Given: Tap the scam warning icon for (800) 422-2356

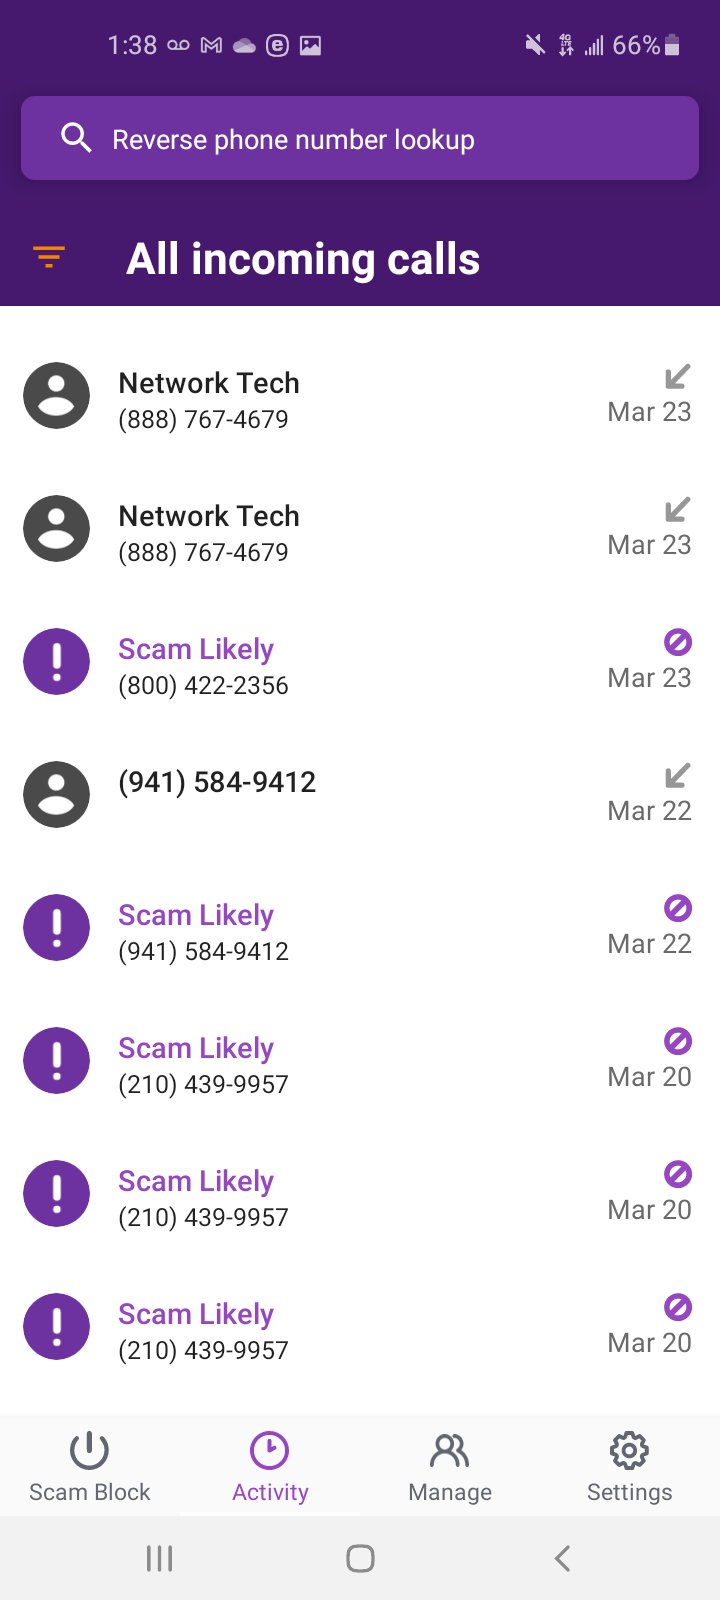Looking at the screenshot, I should tap(57, 662).
